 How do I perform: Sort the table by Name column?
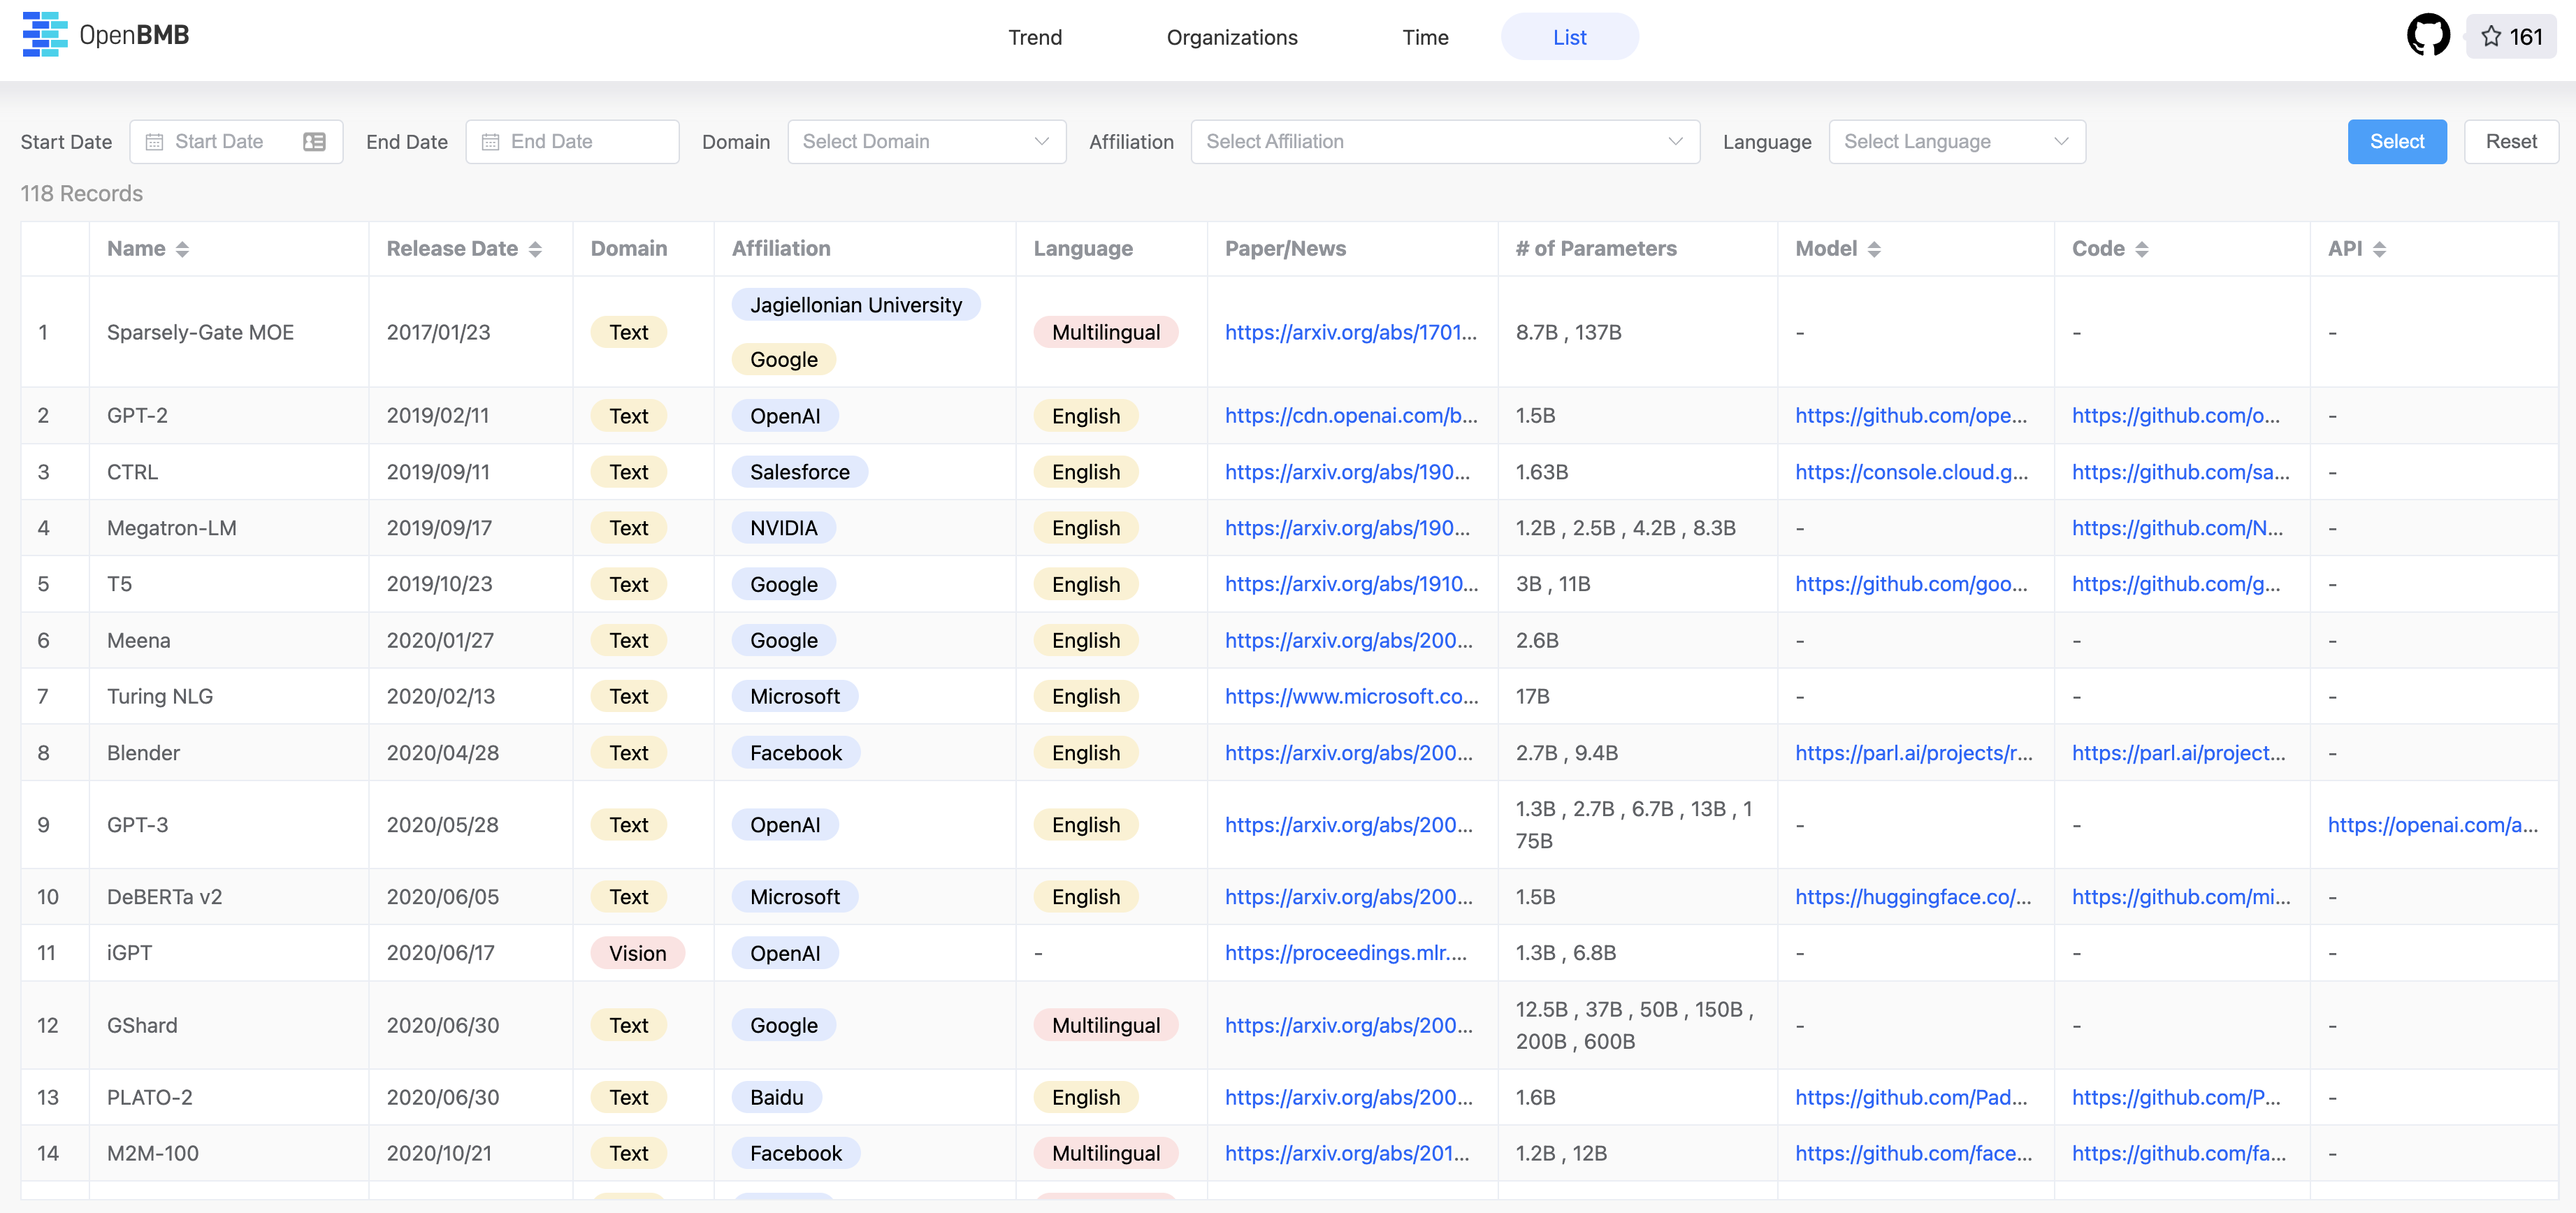click(182, 249)
